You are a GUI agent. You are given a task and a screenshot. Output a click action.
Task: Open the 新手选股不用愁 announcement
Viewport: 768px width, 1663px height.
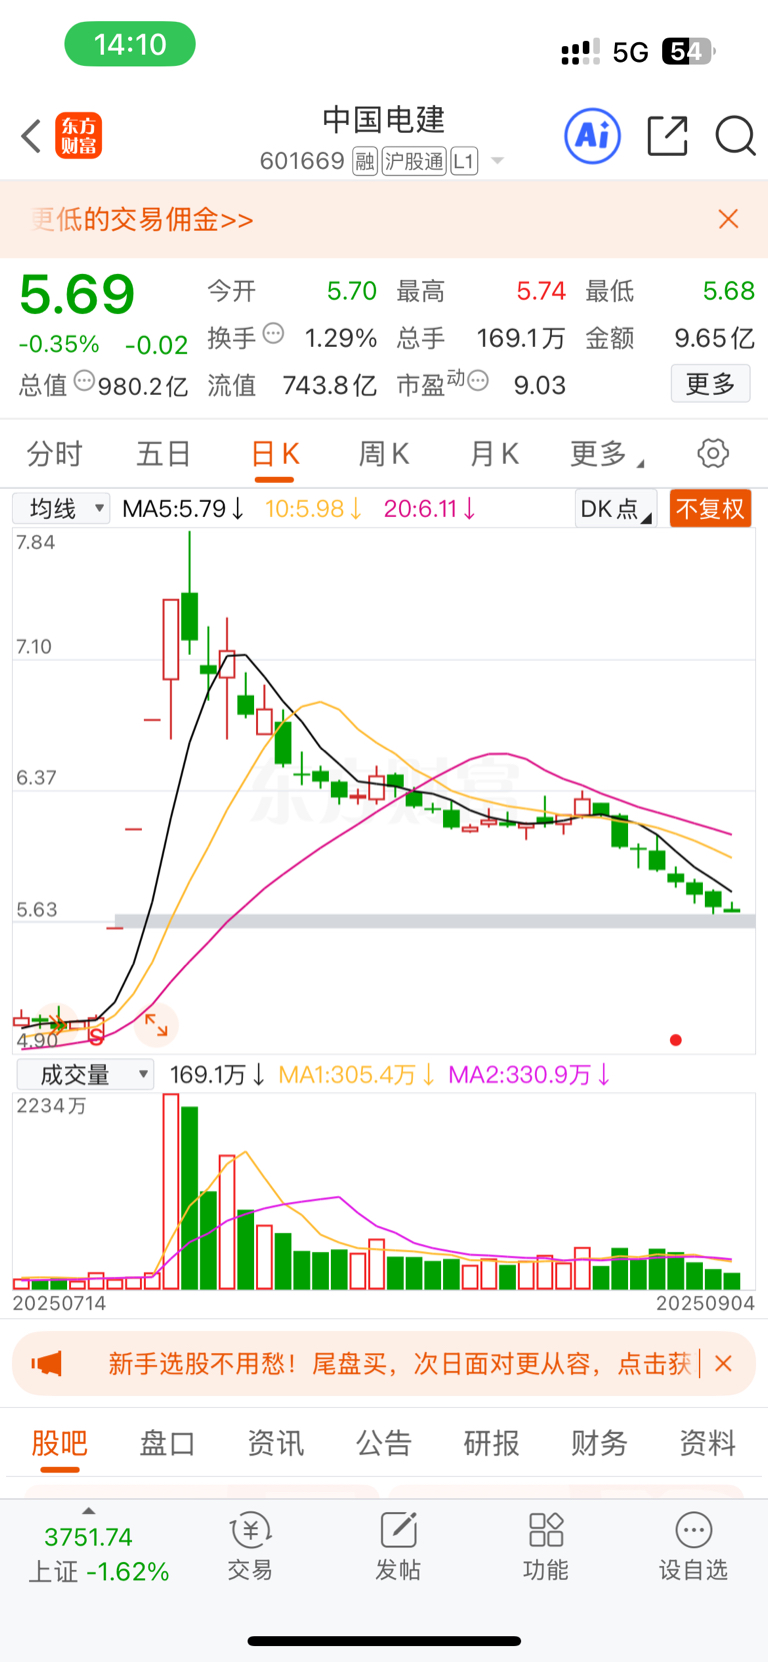[x=400, y=1364]
